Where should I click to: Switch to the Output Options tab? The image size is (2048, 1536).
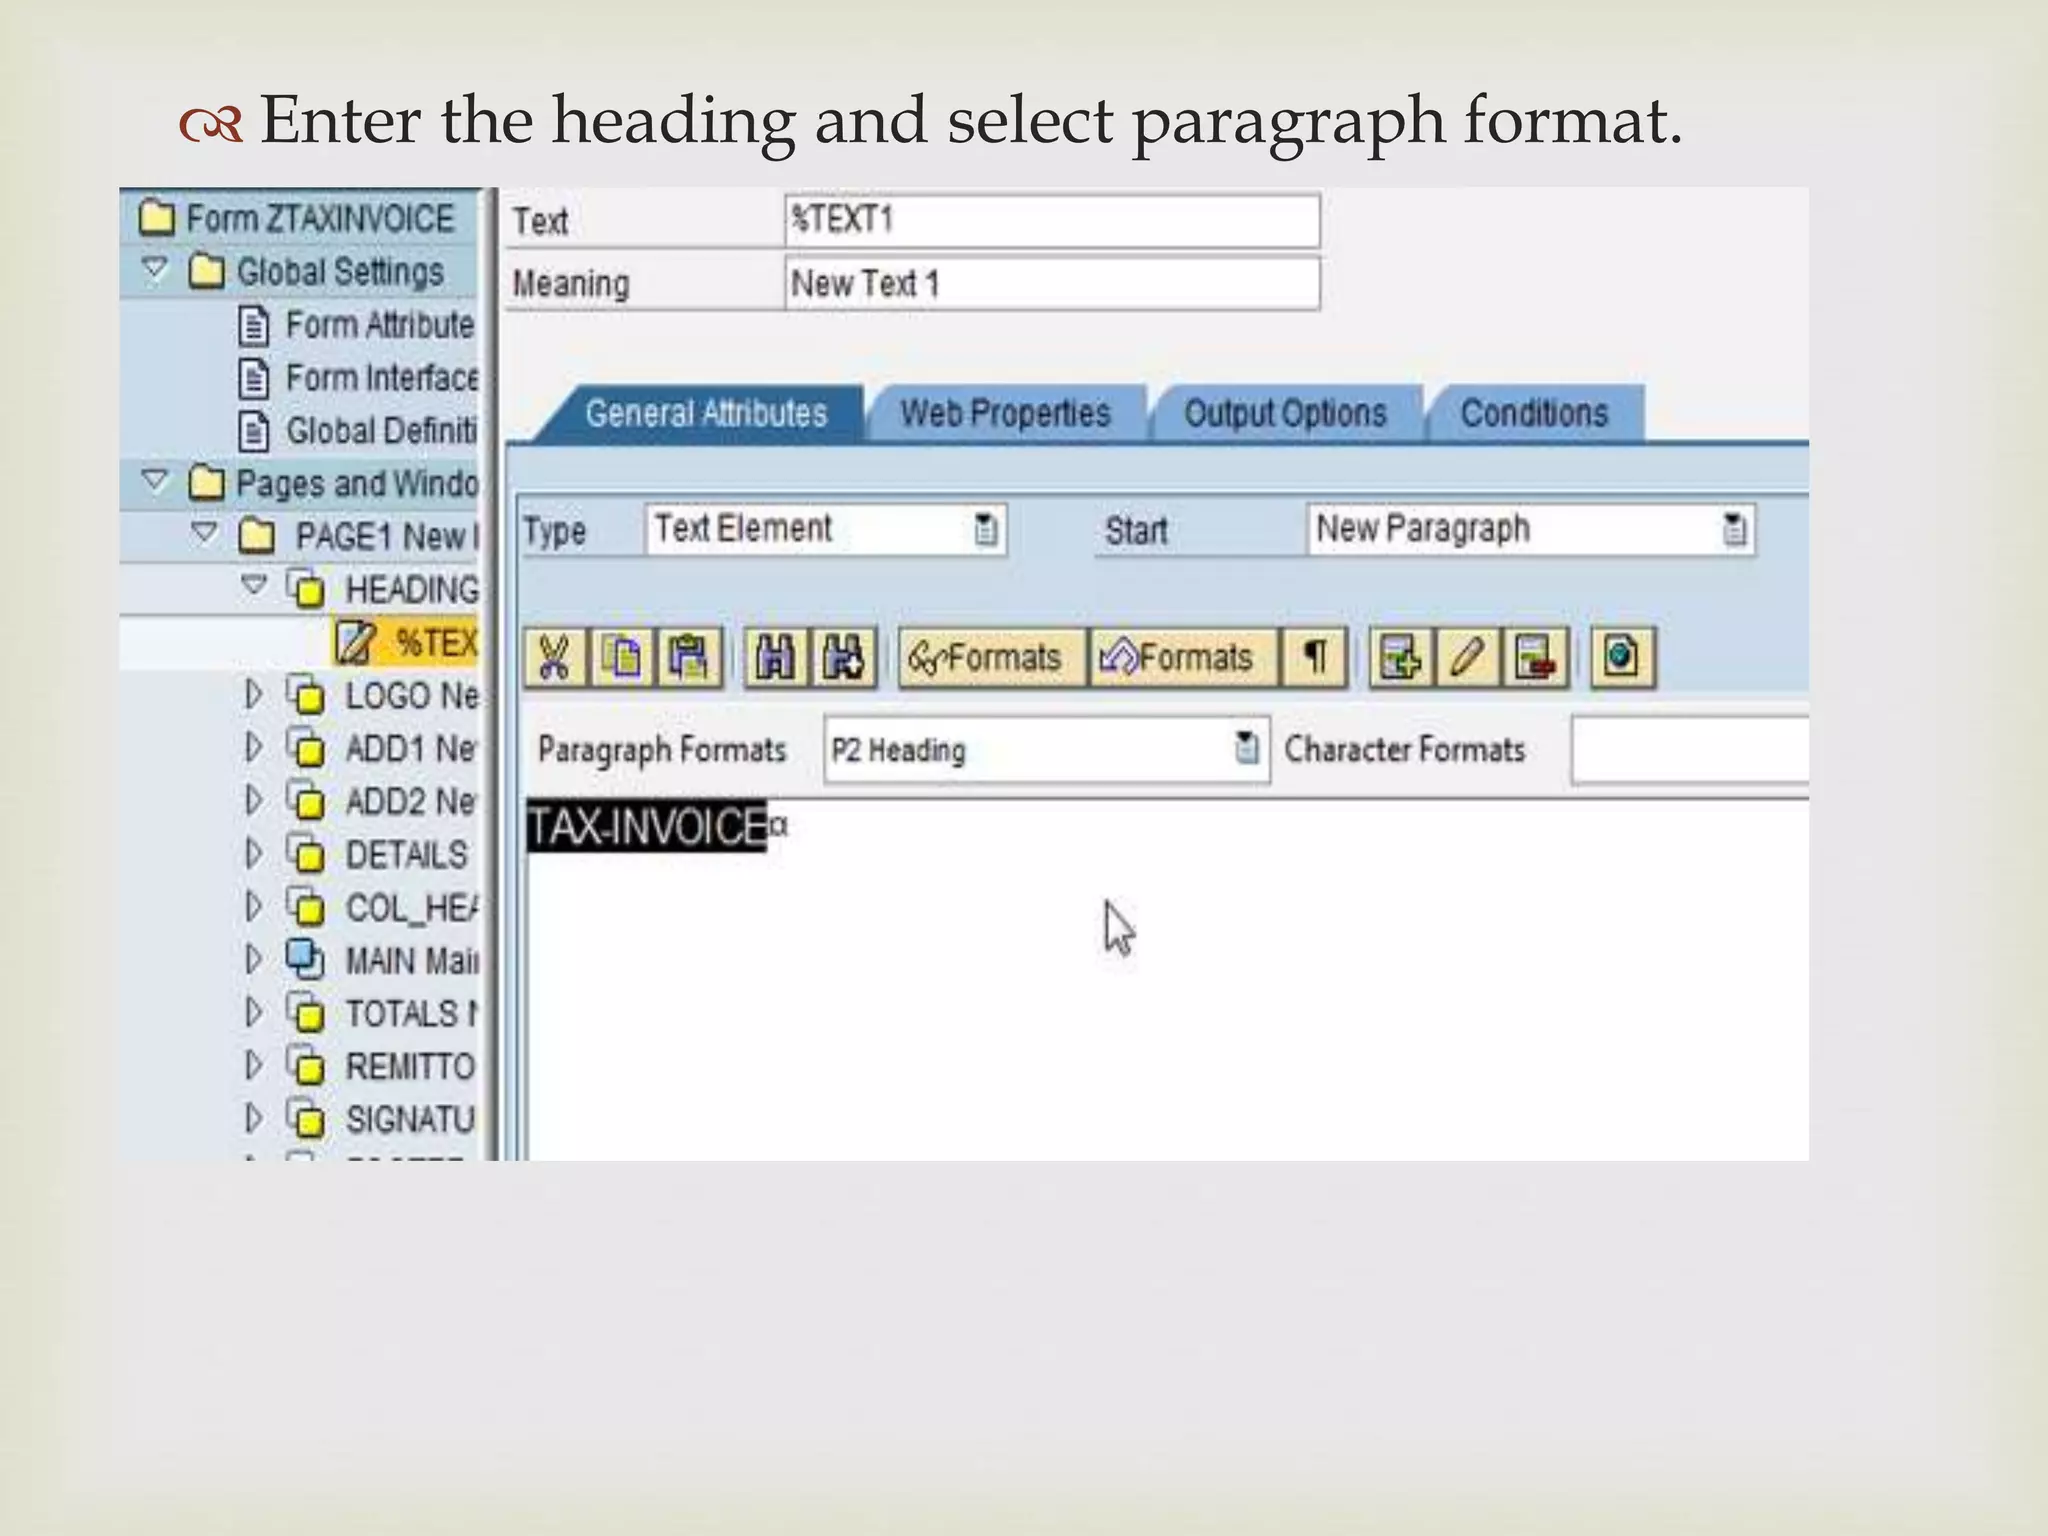[1284, 413]
